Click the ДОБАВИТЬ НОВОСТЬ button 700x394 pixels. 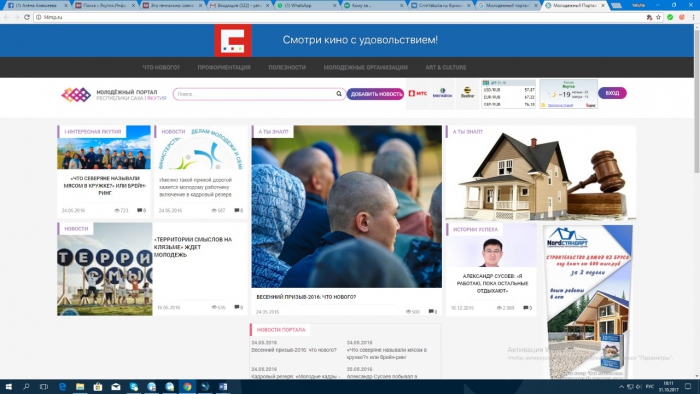(x=376, y=94)
